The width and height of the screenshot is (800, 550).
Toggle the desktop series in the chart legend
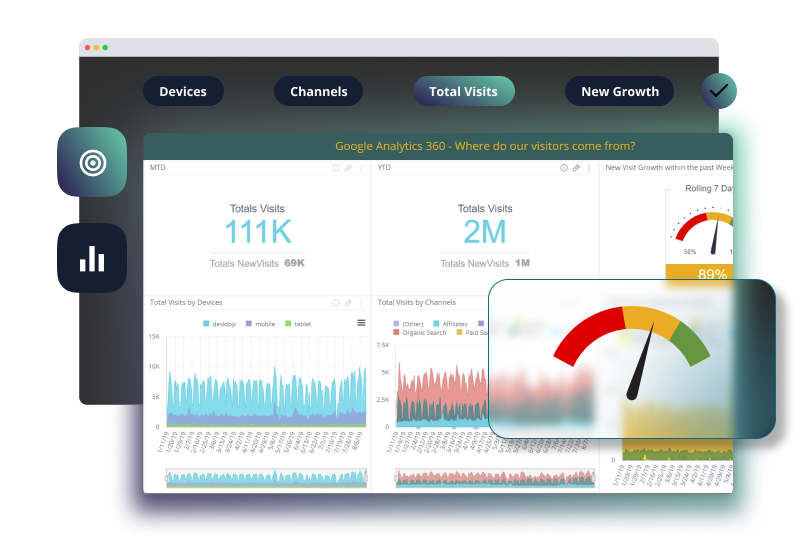[x=221, y=324]
